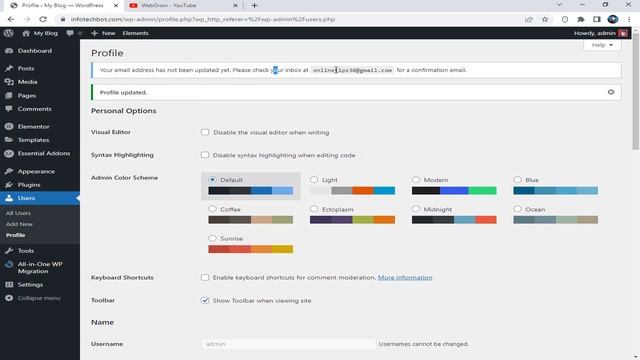Image resolution: width=640 pixels, height=360 pixels.
Task: Reload the page with the refresh icon
Action: coord(43,19)
